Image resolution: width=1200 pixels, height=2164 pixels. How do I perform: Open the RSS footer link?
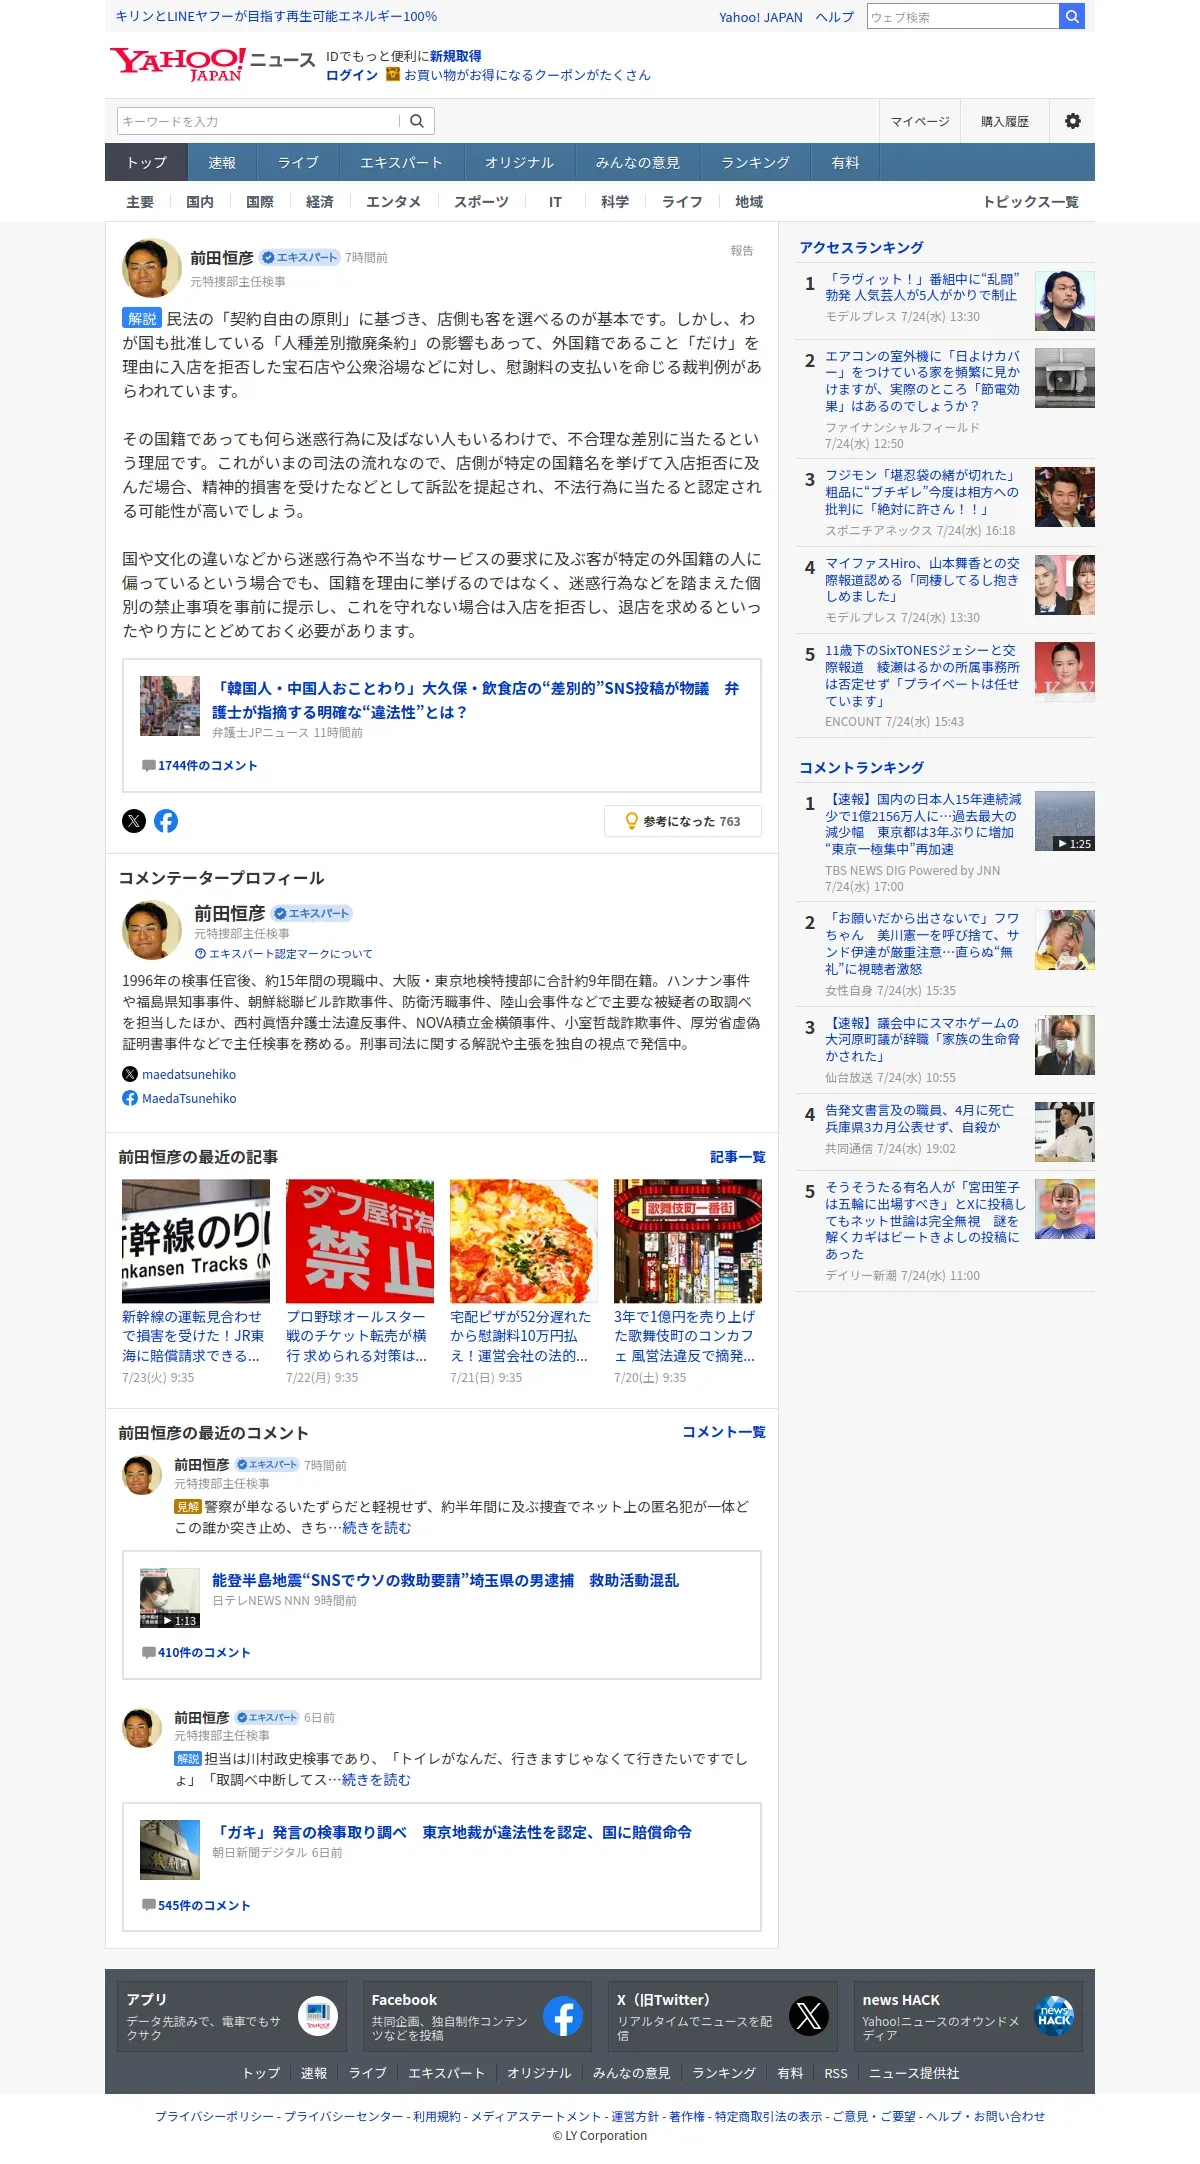[836, 2073]
